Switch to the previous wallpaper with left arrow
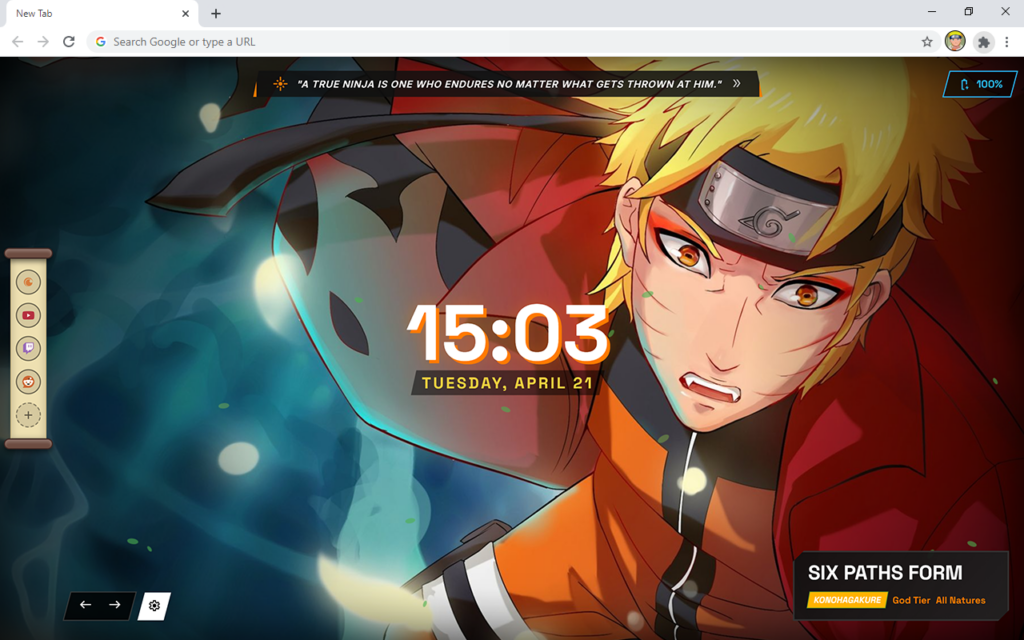 point(86,605)
